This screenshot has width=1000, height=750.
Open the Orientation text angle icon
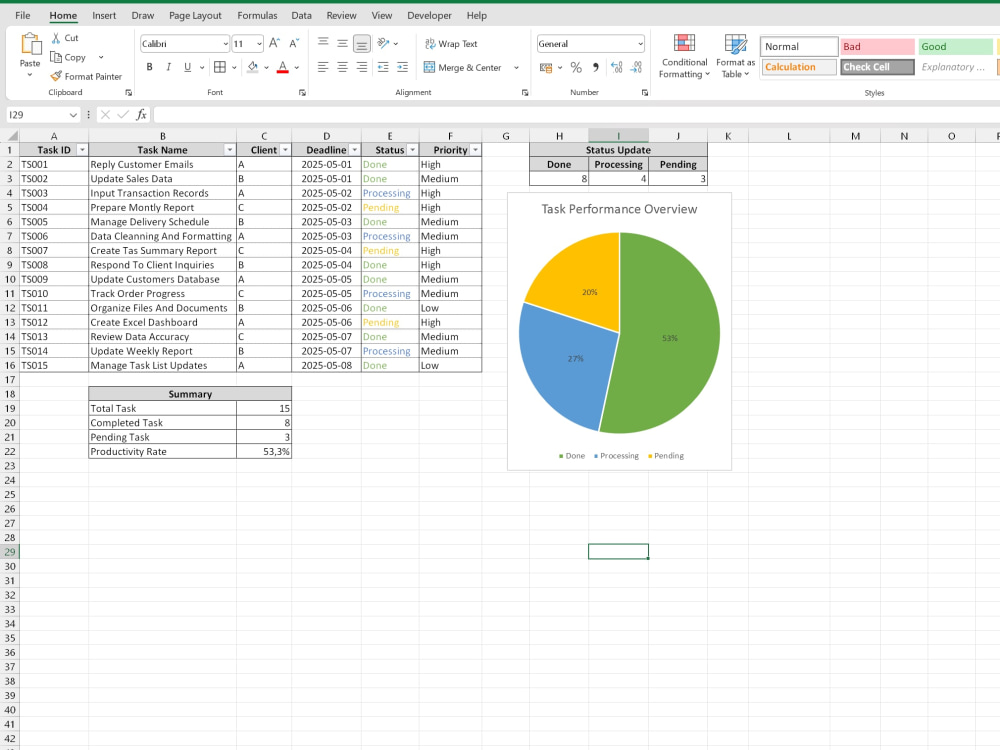[x=383, y=43]
